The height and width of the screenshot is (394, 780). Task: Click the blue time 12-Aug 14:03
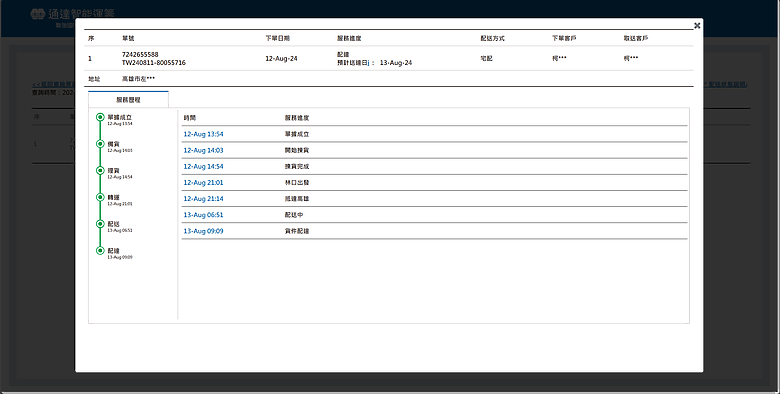[203, 150]
